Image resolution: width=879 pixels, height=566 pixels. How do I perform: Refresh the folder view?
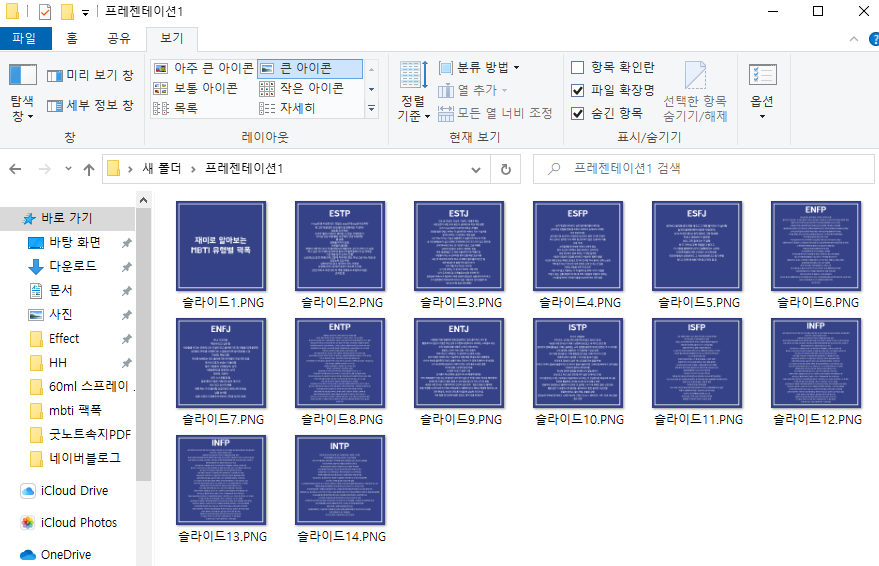point(506,169)
